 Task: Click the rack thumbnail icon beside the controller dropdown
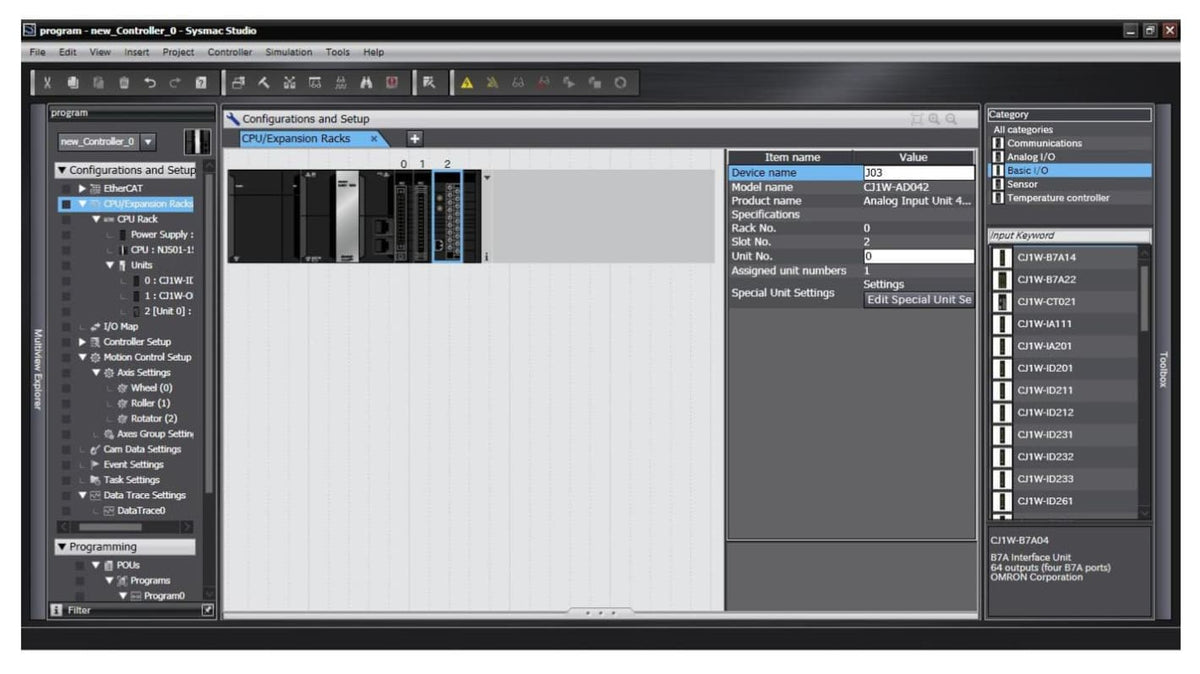(x=197, y=142)
